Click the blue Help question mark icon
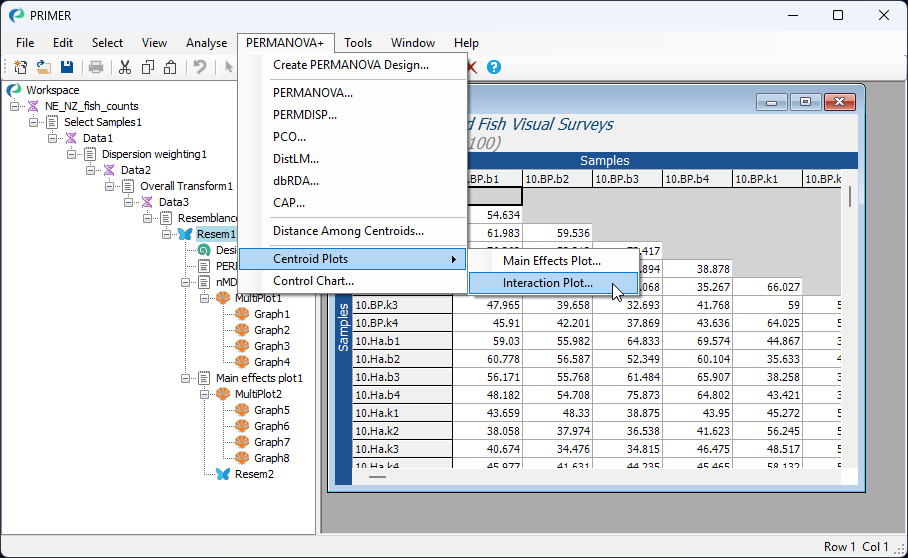This screenshot has height=558, width=908. point(493,67)
